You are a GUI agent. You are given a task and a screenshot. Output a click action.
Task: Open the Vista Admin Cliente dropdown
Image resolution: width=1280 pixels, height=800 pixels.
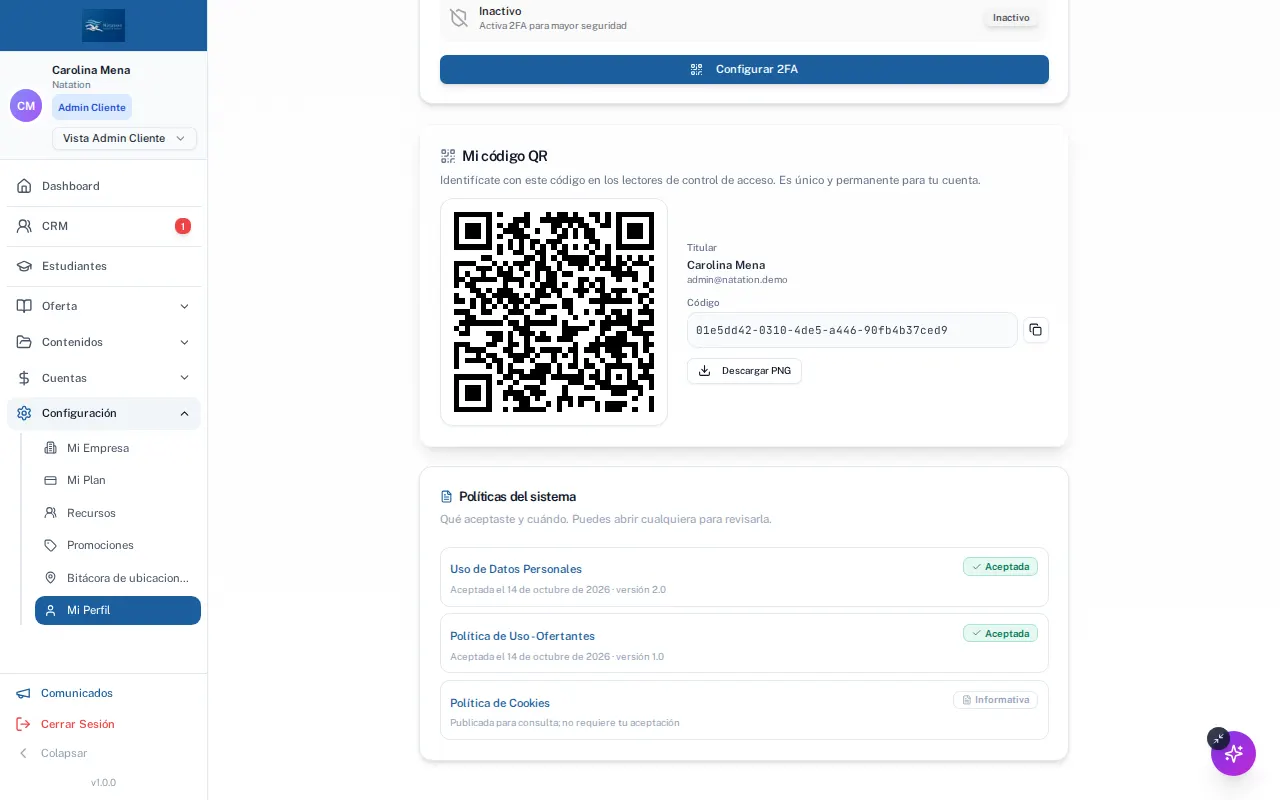pos(124,139)
